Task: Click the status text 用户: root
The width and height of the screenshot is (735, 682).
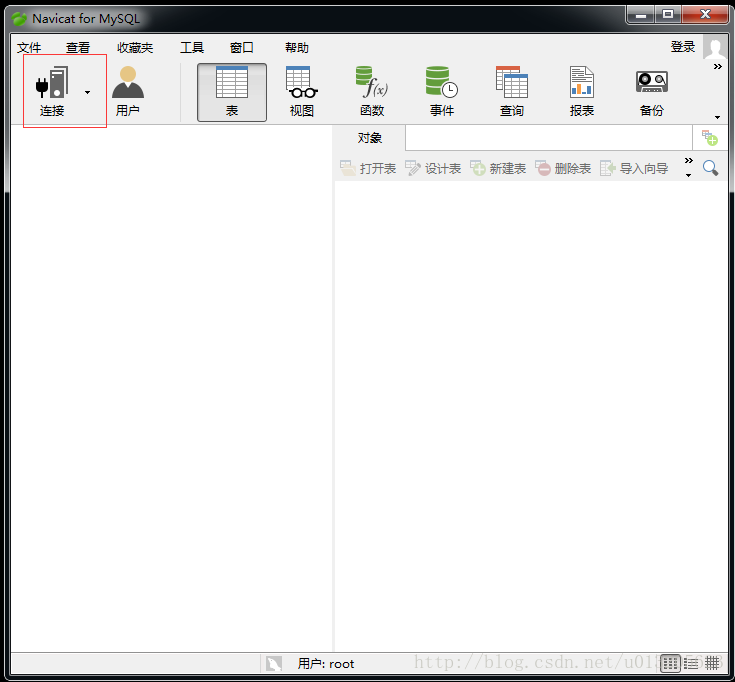Action: click(326, 664)
